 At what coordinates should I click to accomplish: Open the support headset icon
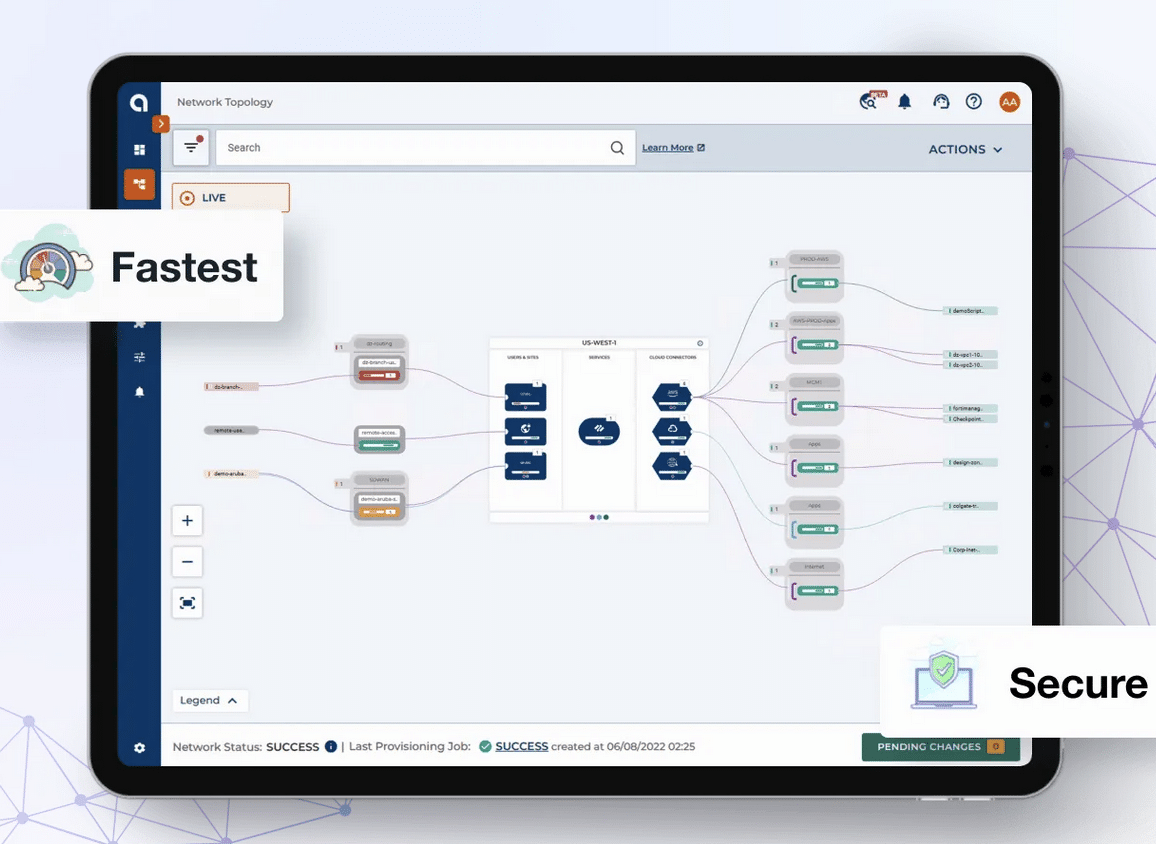[x=940, y=101]
